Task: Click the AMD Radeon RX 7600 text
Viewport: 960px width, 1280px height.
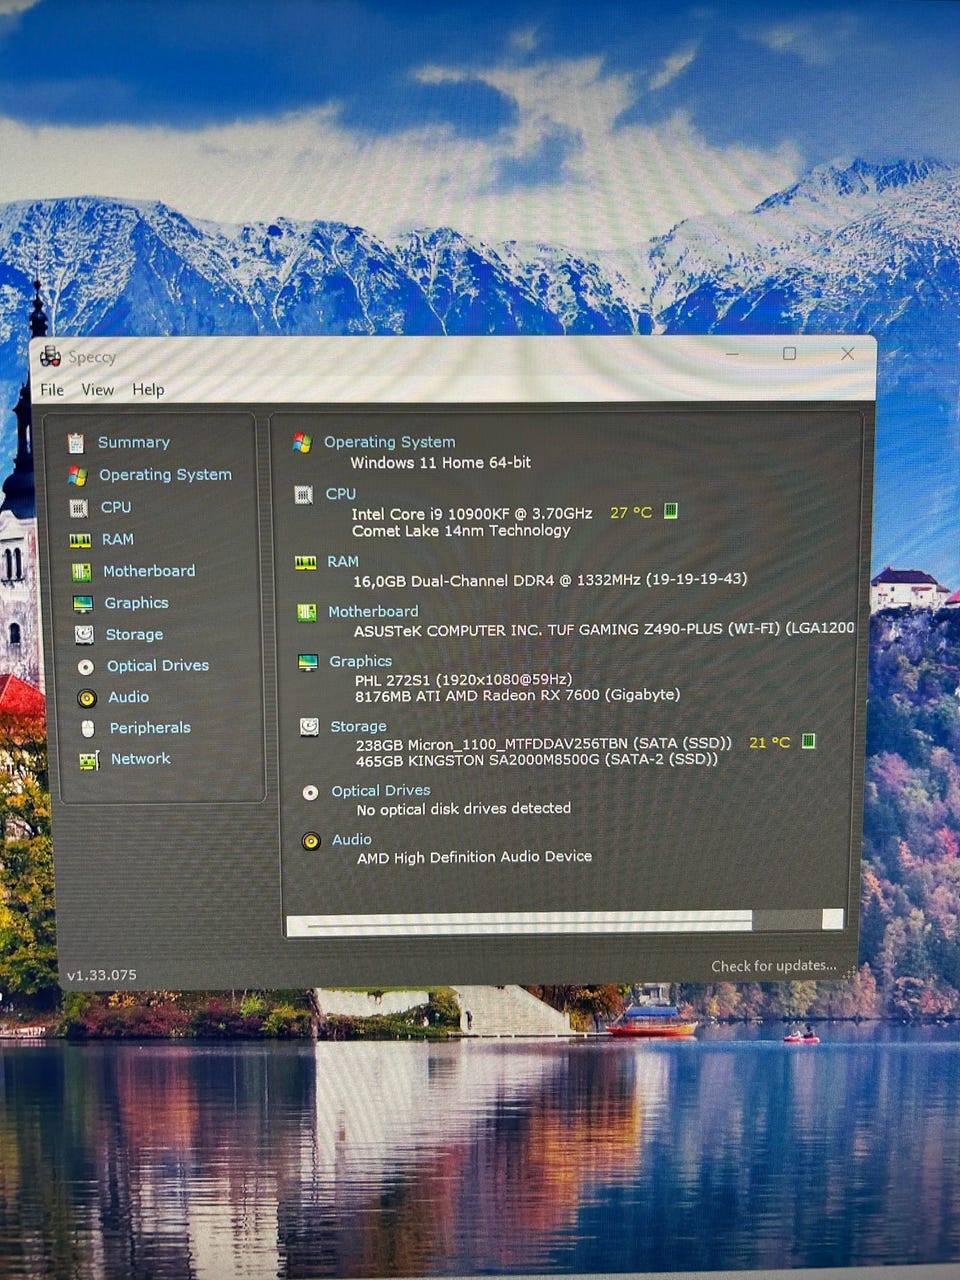Action: pyautogui.click(x=517, y=695)
